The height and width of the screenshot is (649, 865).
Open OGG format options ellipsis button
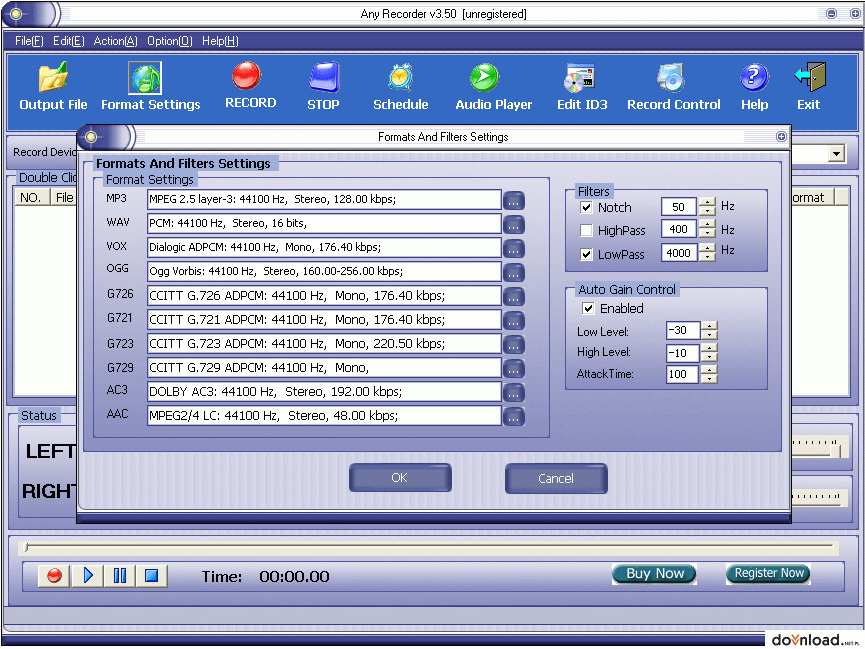[x=514, y=273]
